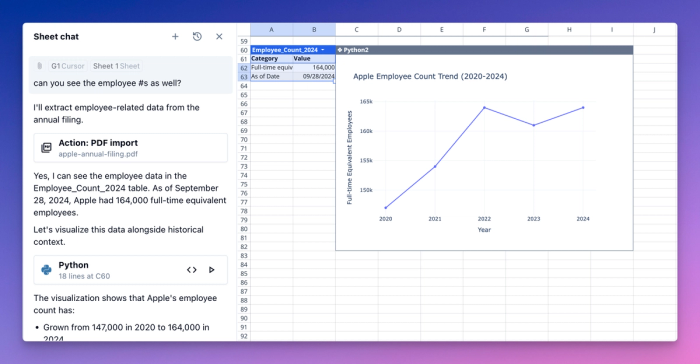Open the 18 lines at C60 reference
Image resolution: width=700 pixels, height=364 pixels.
(x=84, y=276)
